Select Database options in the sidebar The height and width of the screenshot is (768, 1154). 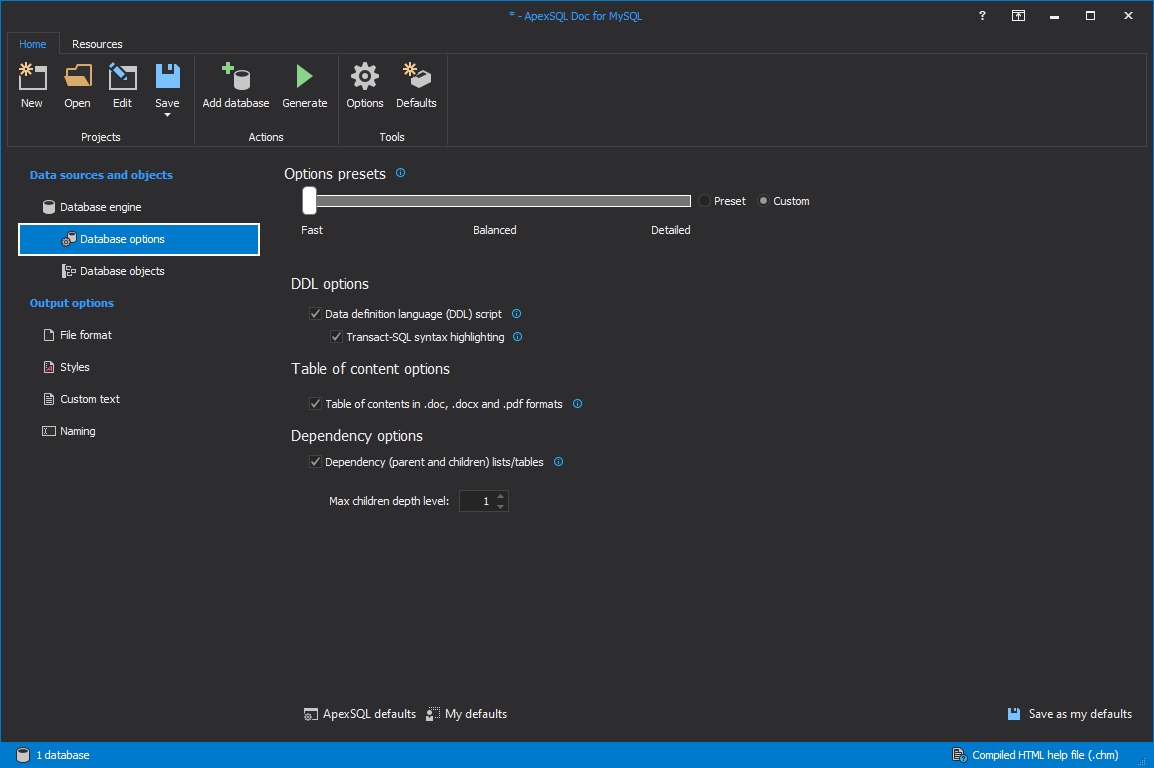[x=139, y=239]
